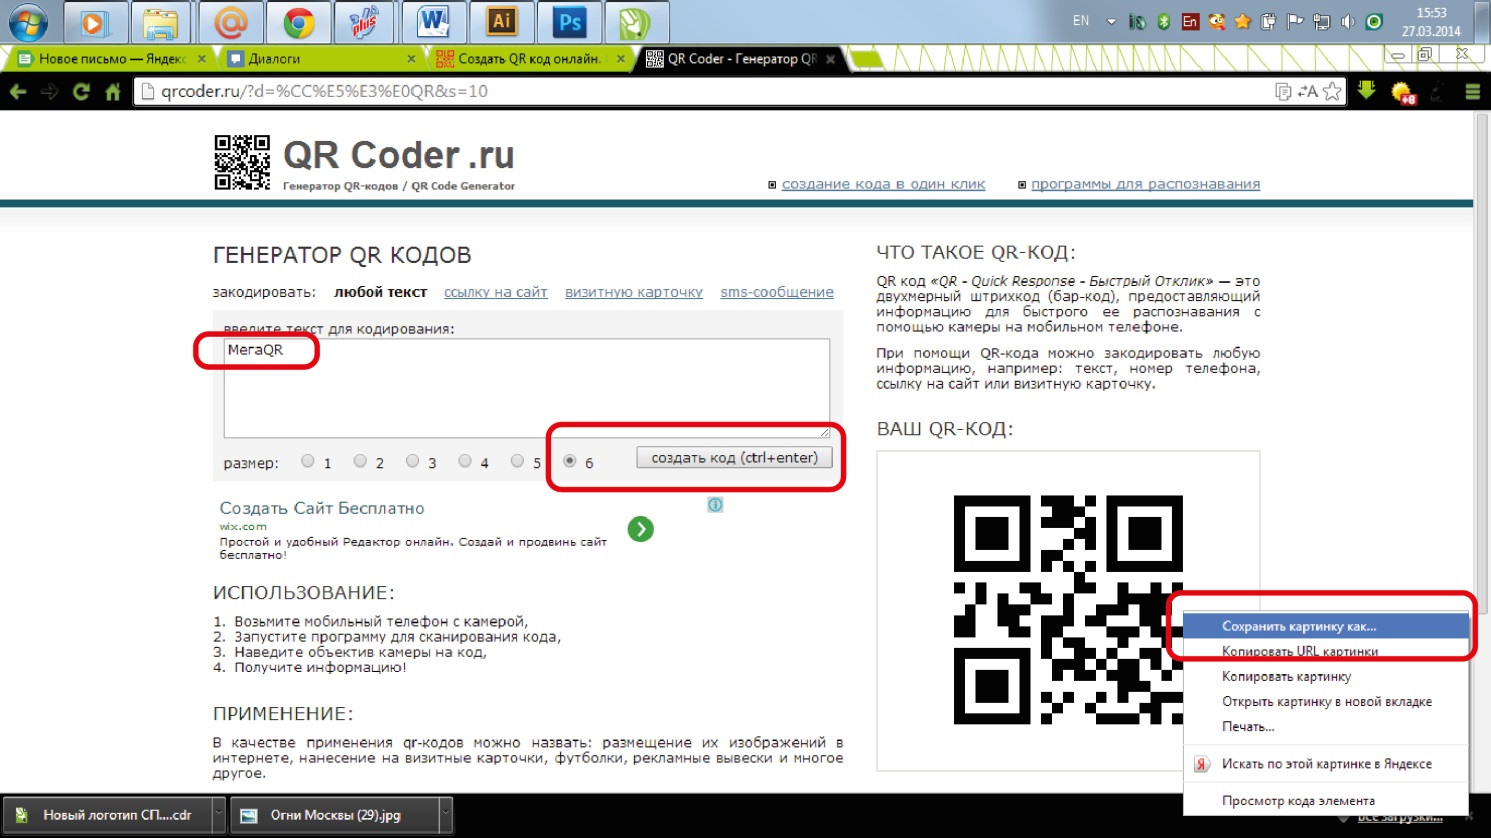Select size 1 radio button
Image resolution: width=1491 pixels, height=838 pixels.
click(x=308, y=461)
